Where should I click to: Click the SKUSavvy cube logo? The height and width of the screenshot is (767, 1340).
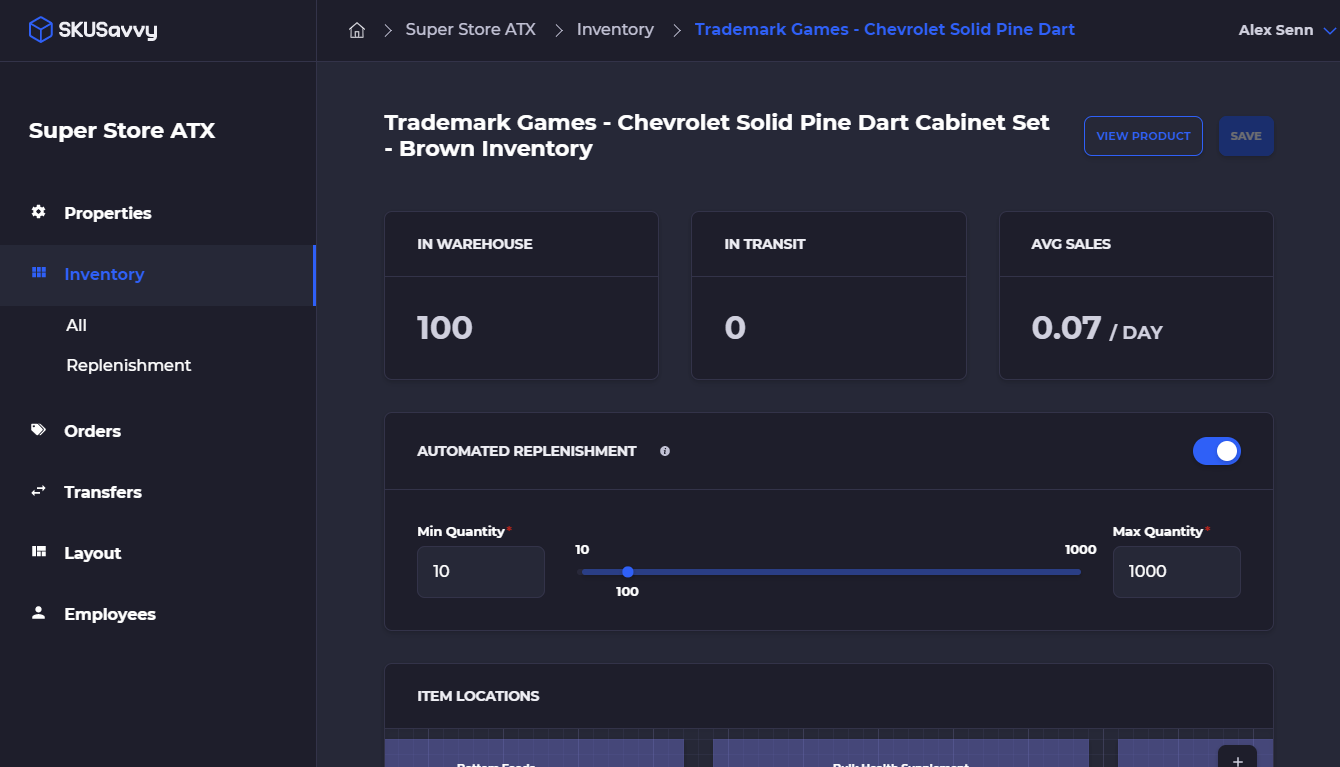[x=40, y=30]
